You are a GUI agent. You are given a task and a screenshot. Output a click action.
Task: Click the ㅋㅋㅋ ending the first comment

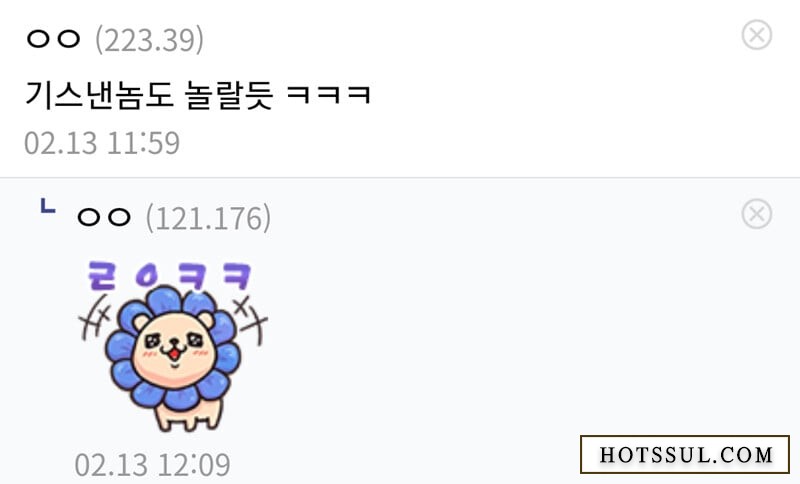[x=329, y=95]
